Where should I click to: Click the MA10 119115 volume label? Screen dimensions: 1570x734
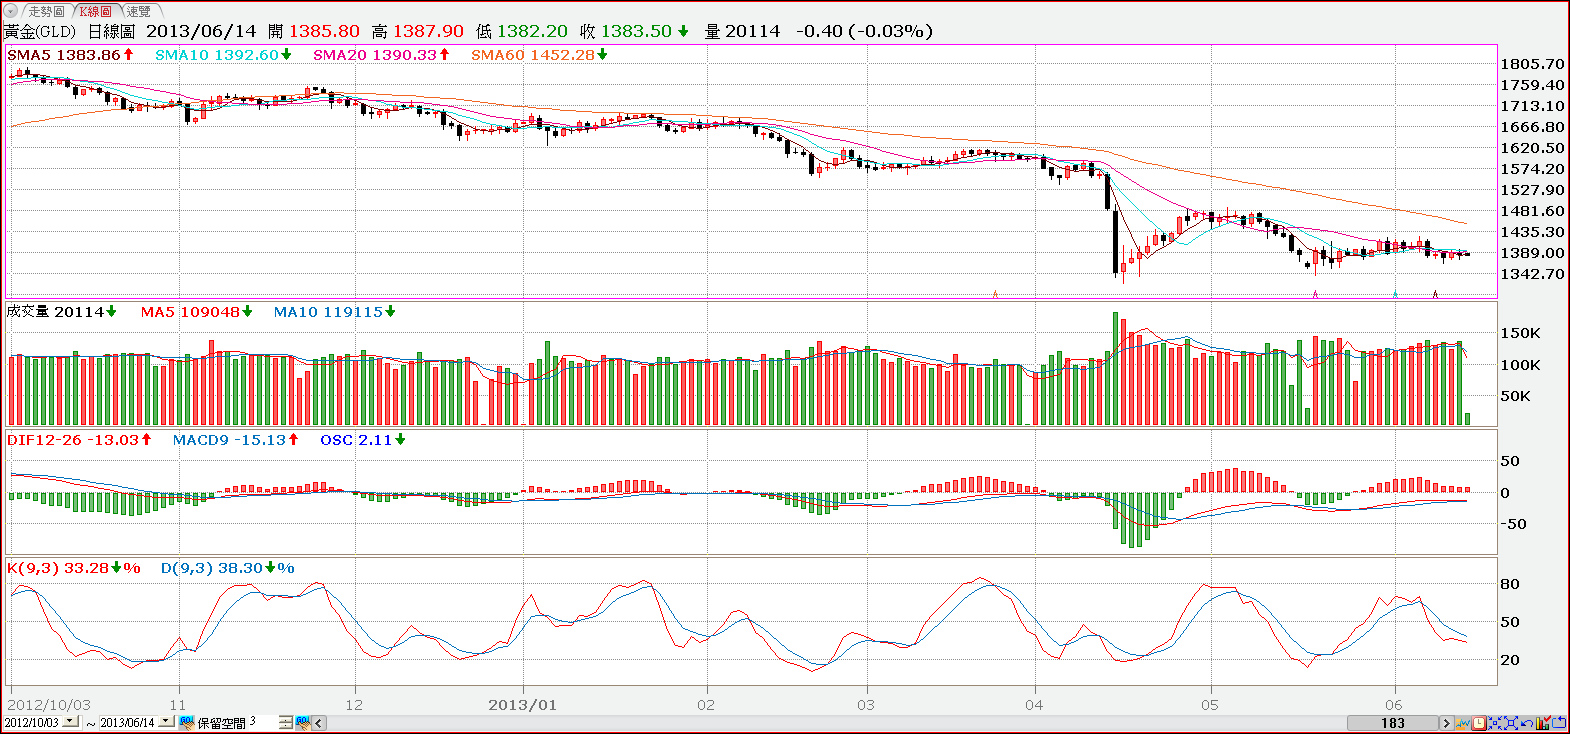(x=334, y=312)
